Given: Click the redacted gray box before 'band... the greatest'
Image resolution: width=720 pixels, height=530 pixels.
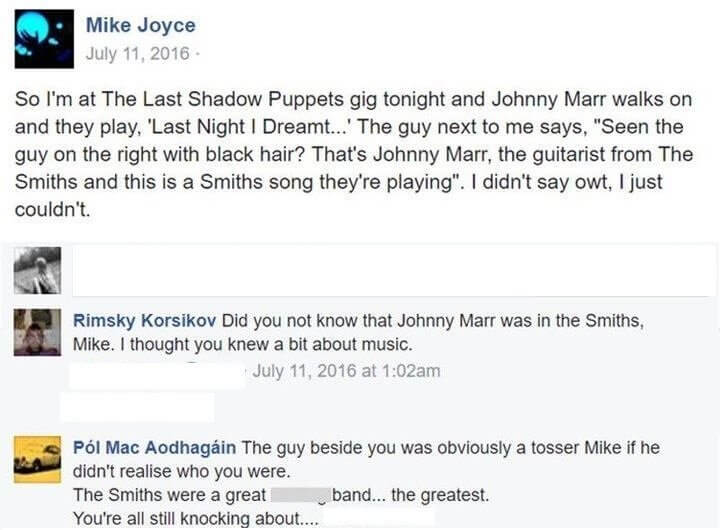Looking at the screenshot, I should (299, 495).
